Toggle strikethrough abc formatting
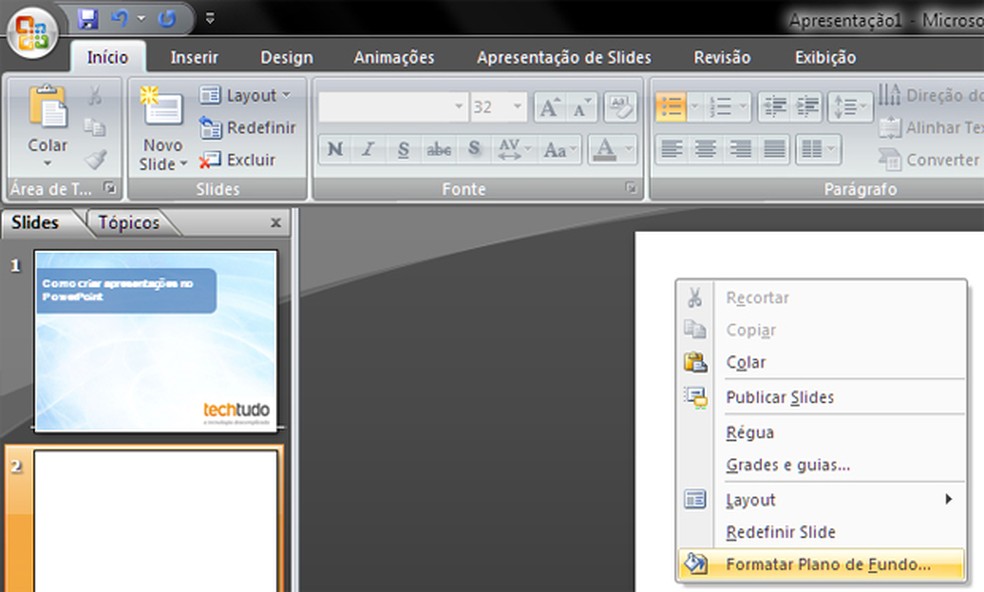The image size is (984, 592). 439,149
